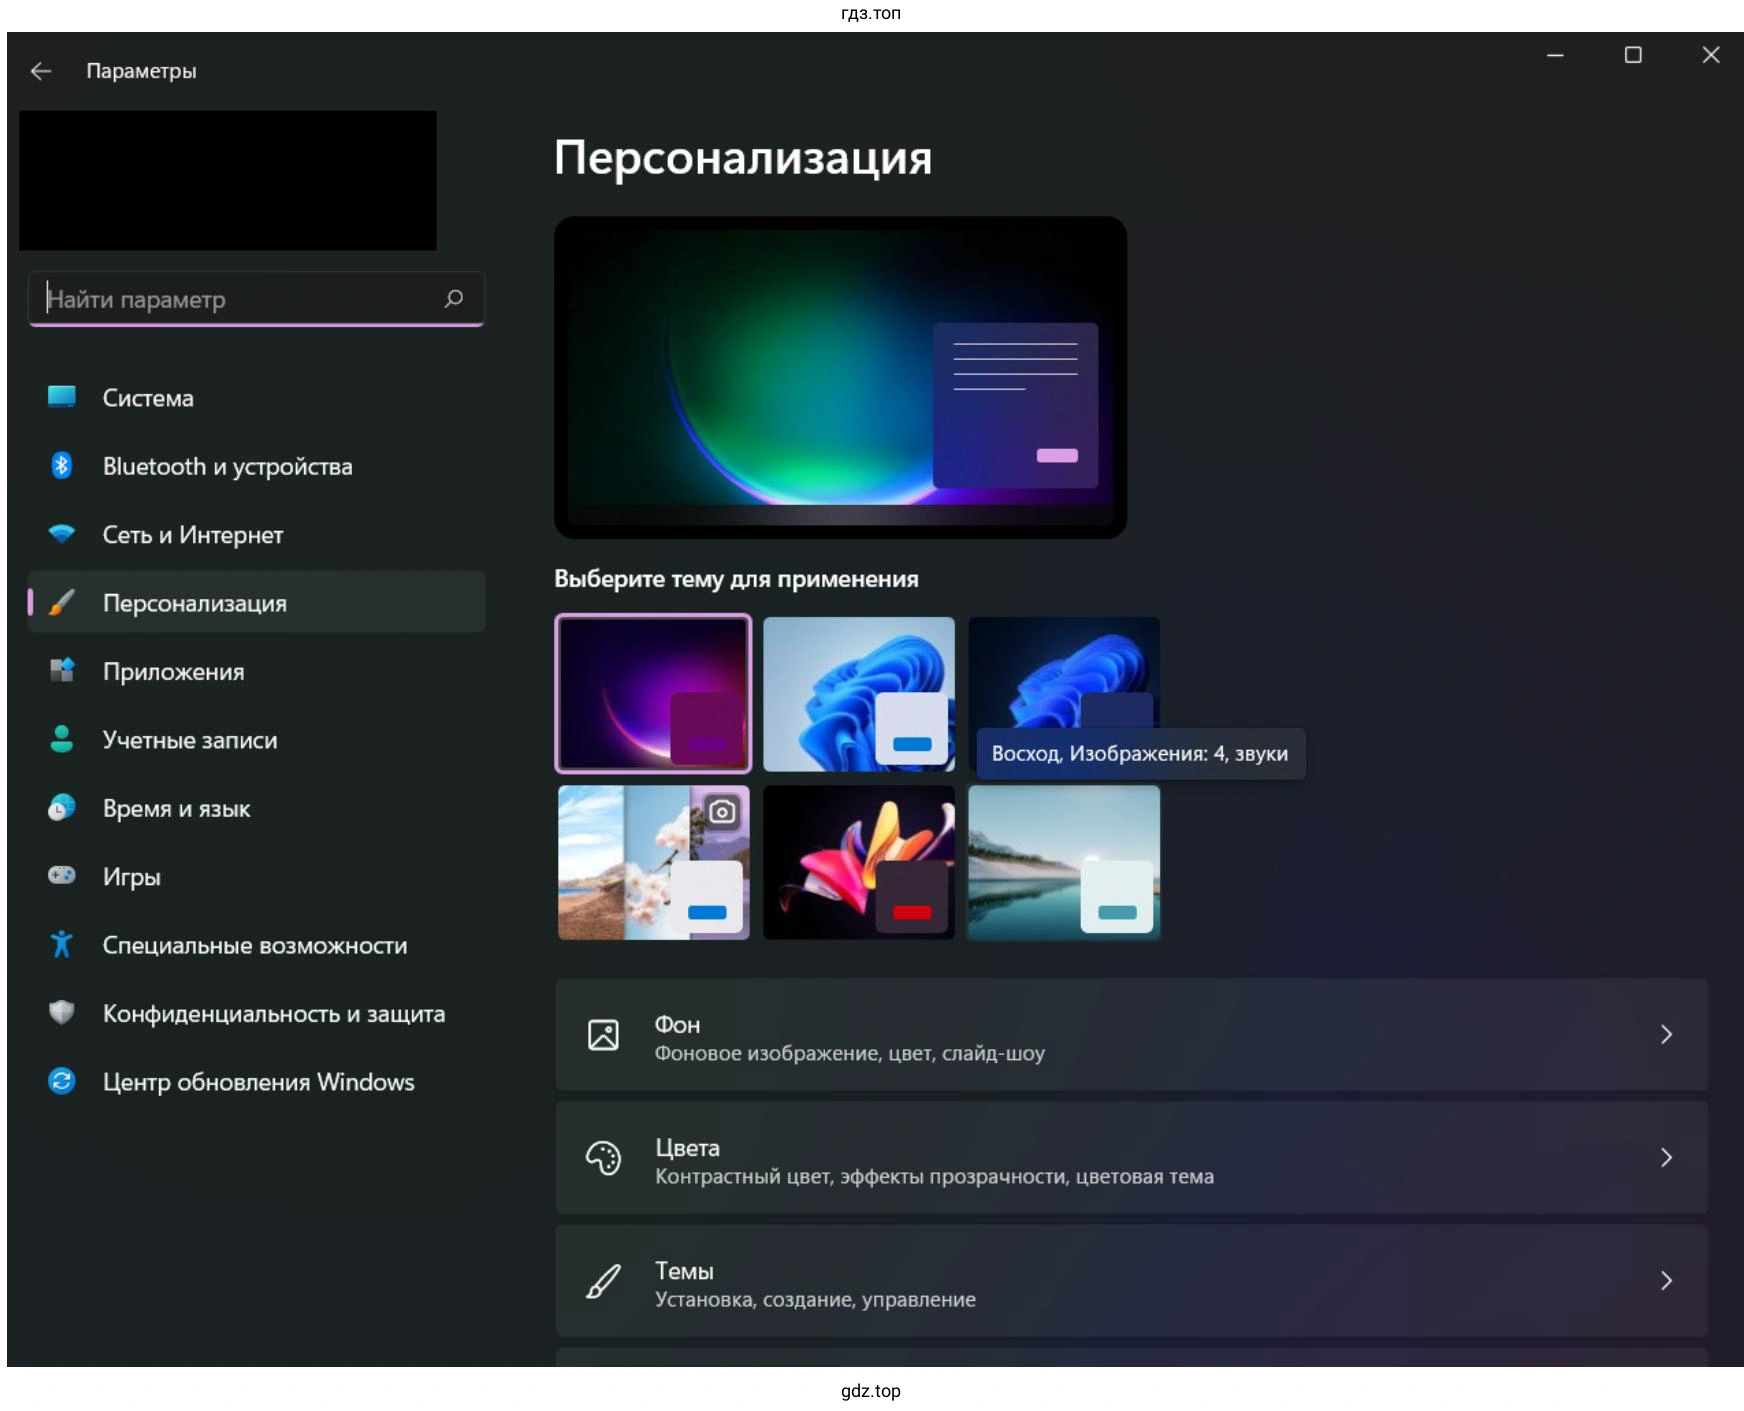Click the Windows Update refresh icon
The image size is (1744, 1411).
pos(62,1081)
